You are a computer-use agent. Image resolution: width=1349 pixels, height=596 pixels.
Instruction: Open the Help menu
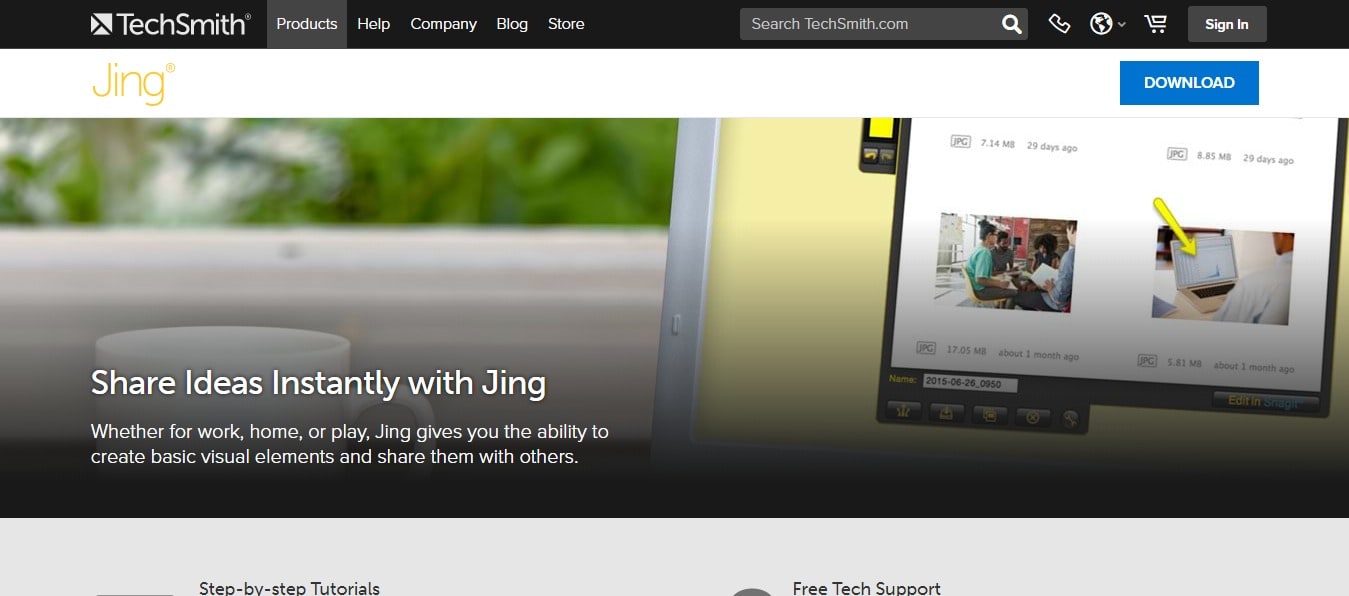point(374,24)
